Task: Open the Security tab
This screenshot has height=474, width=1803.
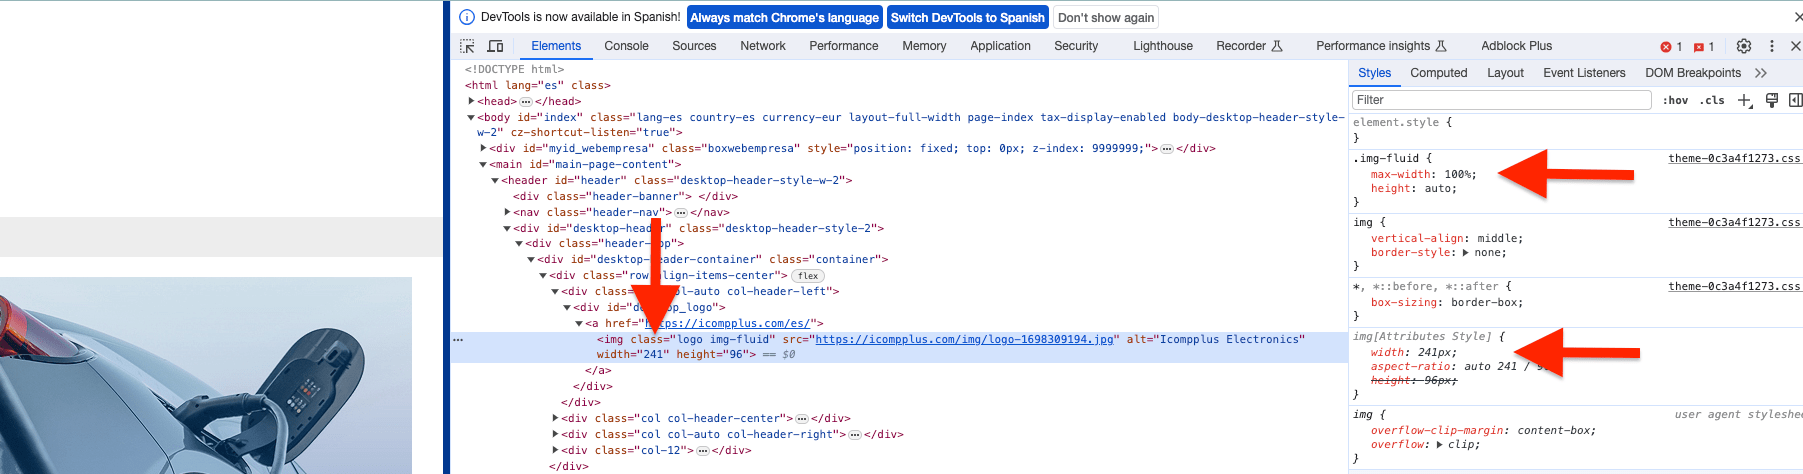Action: (1076, 46)
